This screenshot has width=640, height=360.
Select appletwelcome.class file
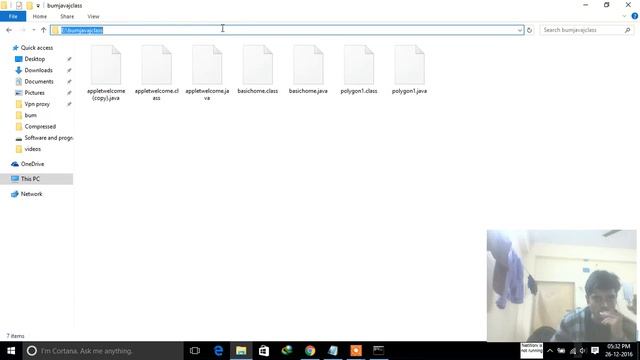tap(157, 73)
